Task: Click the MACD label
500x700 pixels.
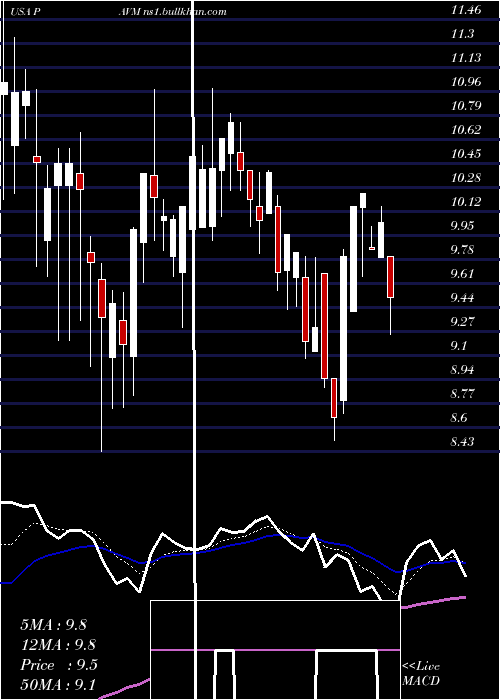Action: (x=421, y=681)
